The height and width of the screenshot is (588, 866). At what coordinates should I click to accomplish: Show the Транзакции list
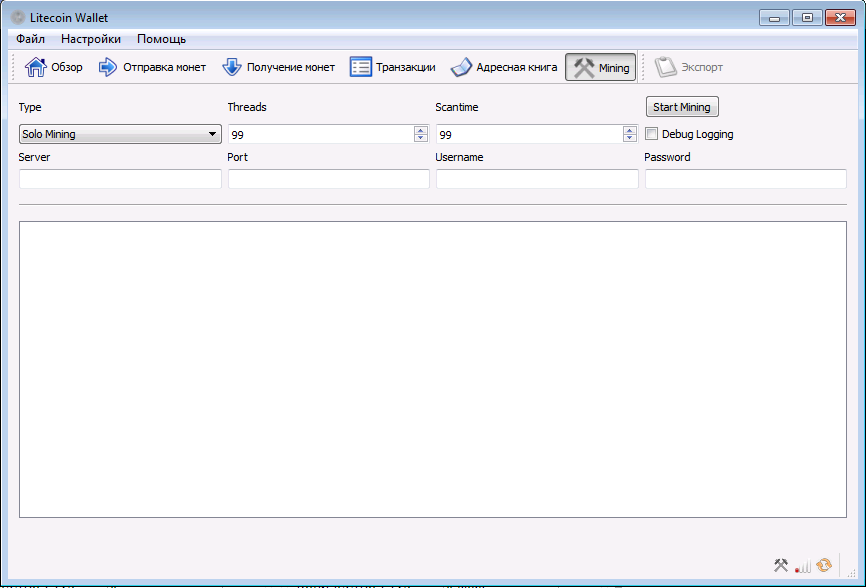click(393, 67)
